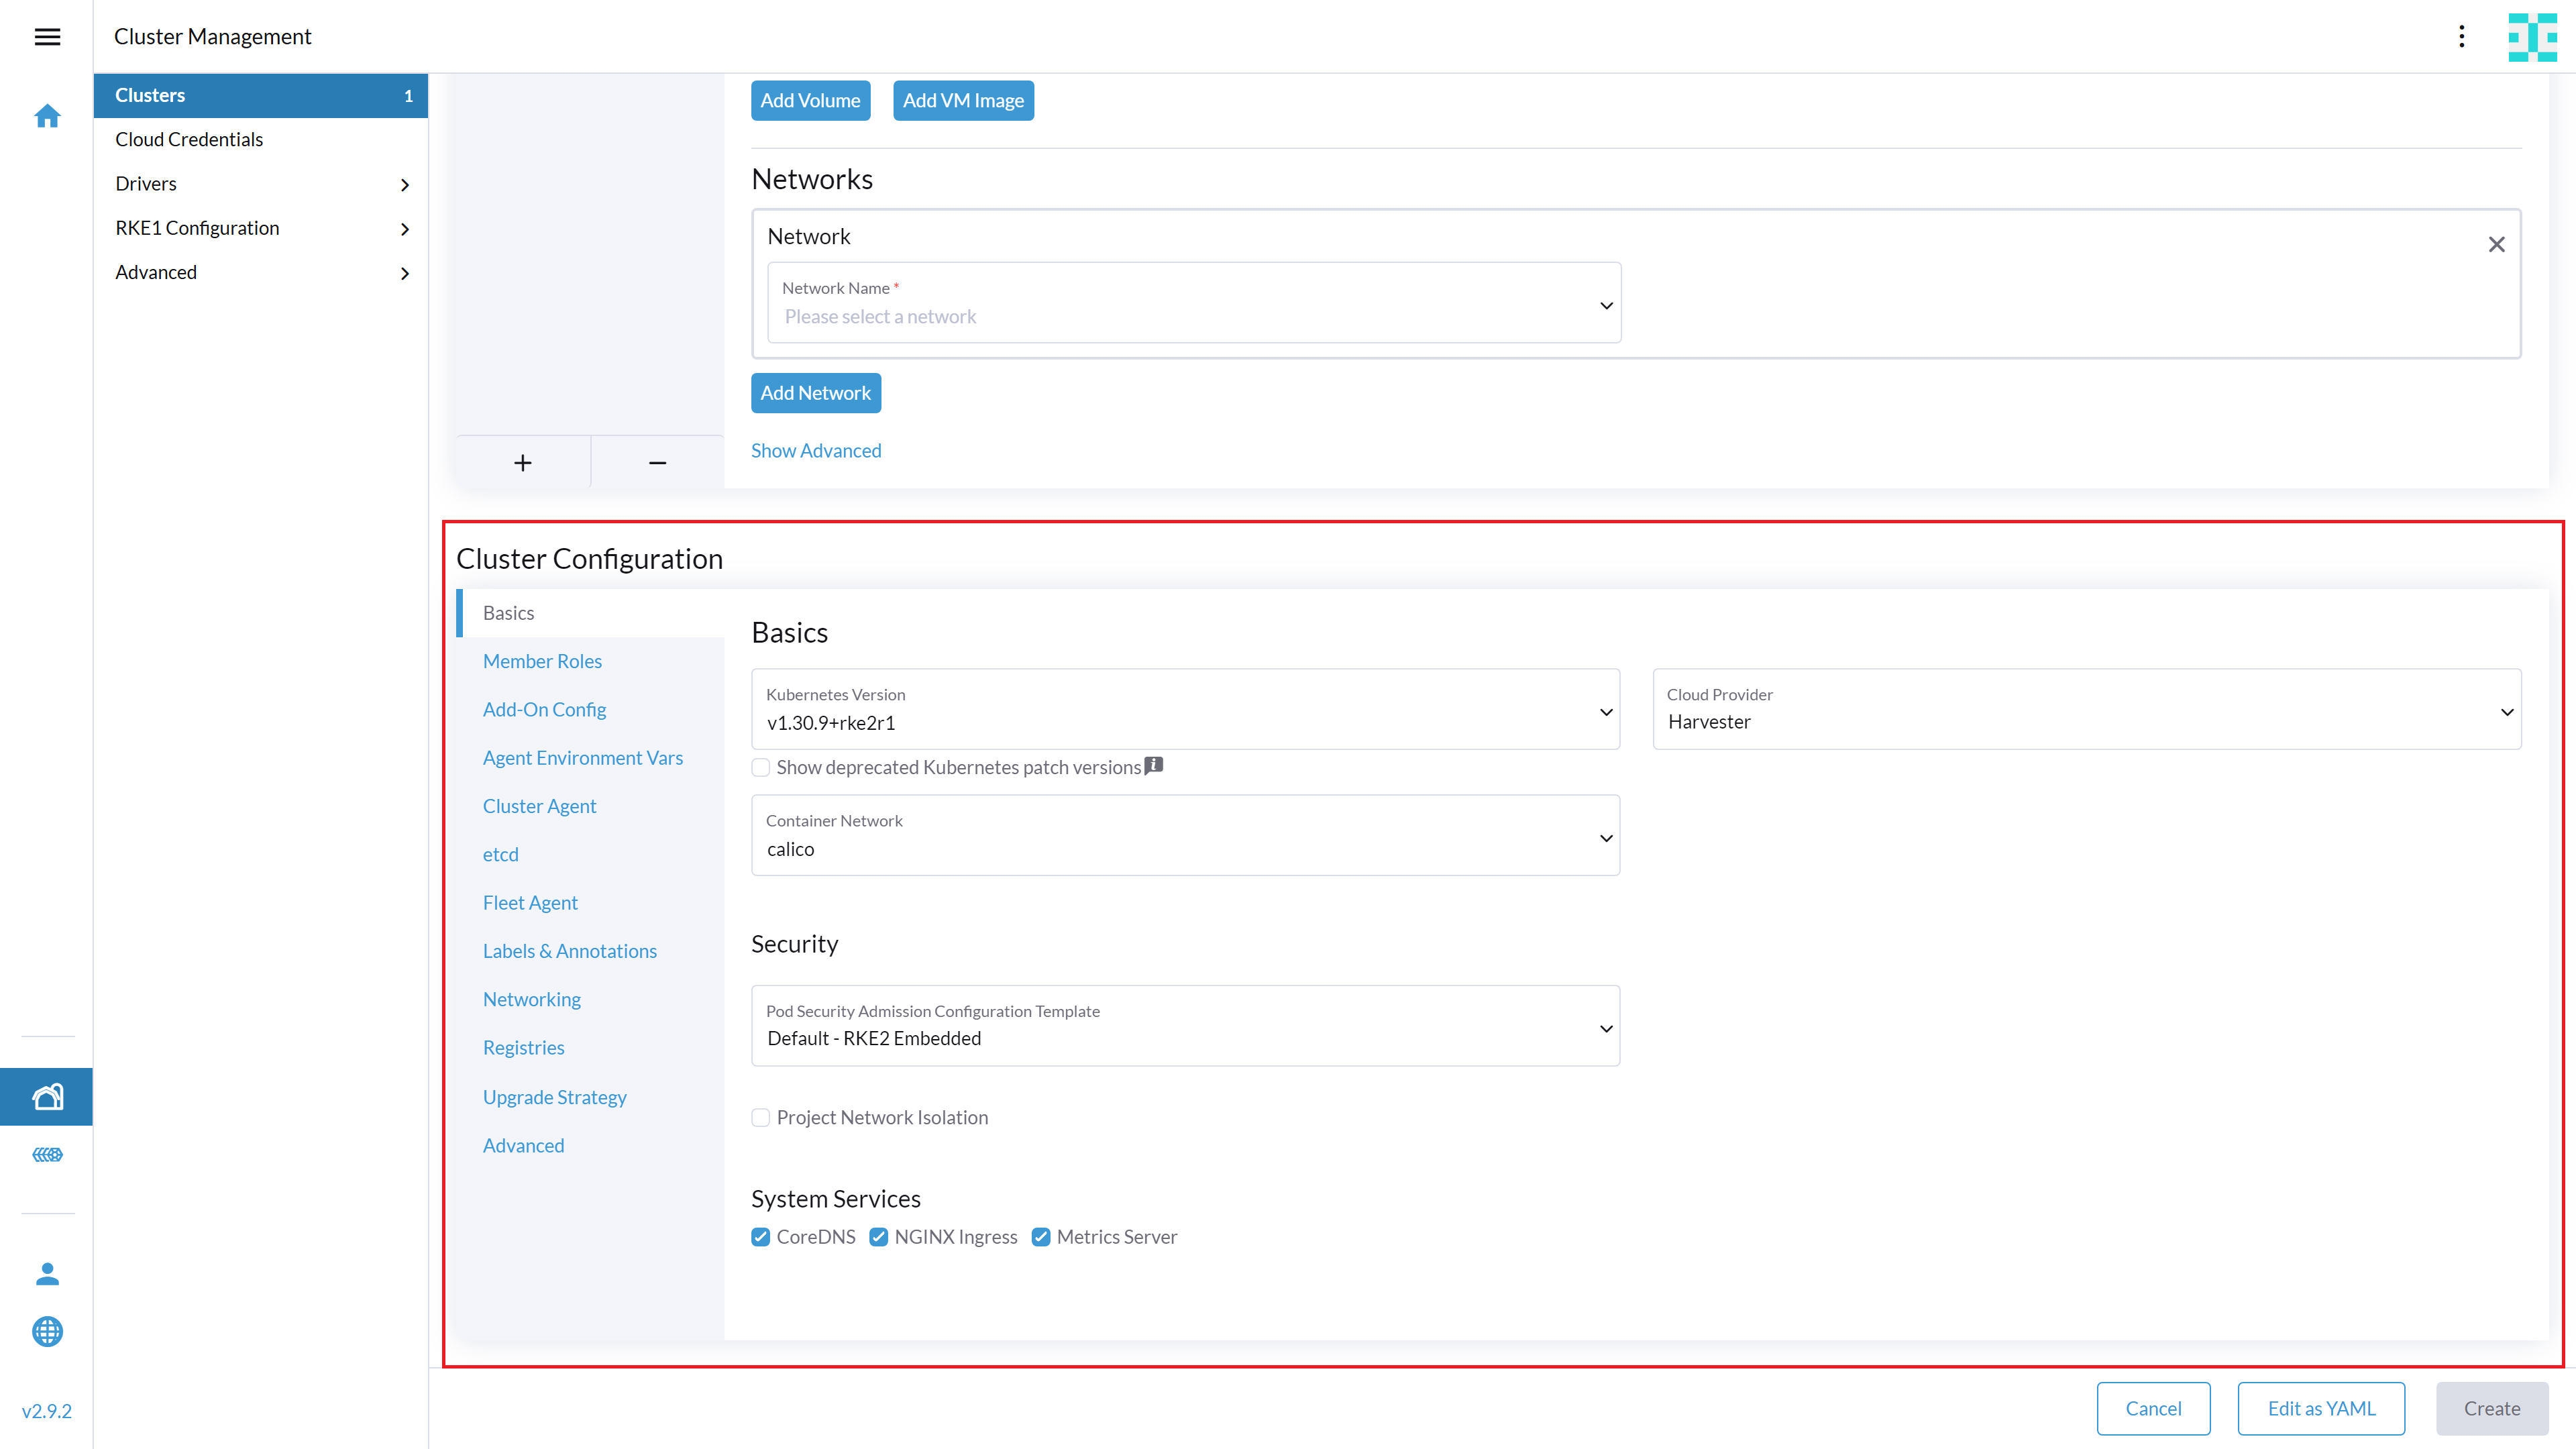Image resolution: width=2576 pixels, height=1449 pixels.
Task: Enable Project Network Isolation
Action: (x=761, y=1117)
